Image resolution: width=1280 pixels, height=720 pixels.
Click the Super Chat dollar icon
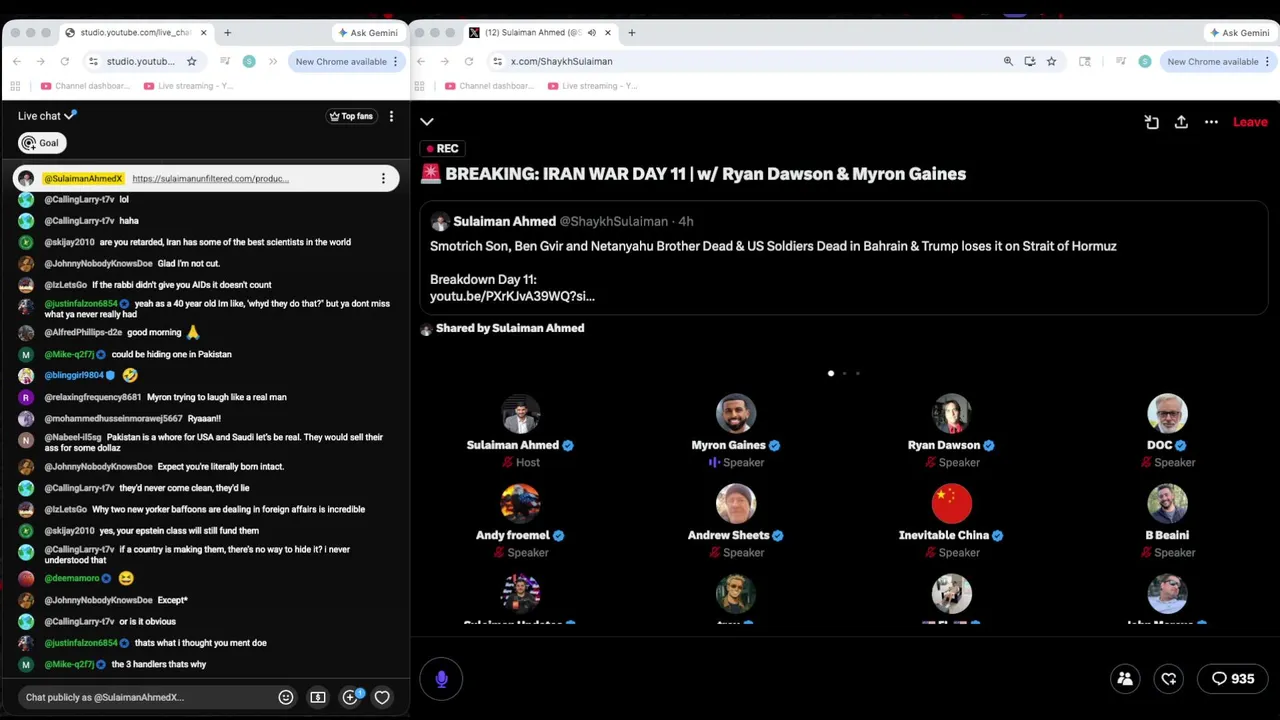318,697
